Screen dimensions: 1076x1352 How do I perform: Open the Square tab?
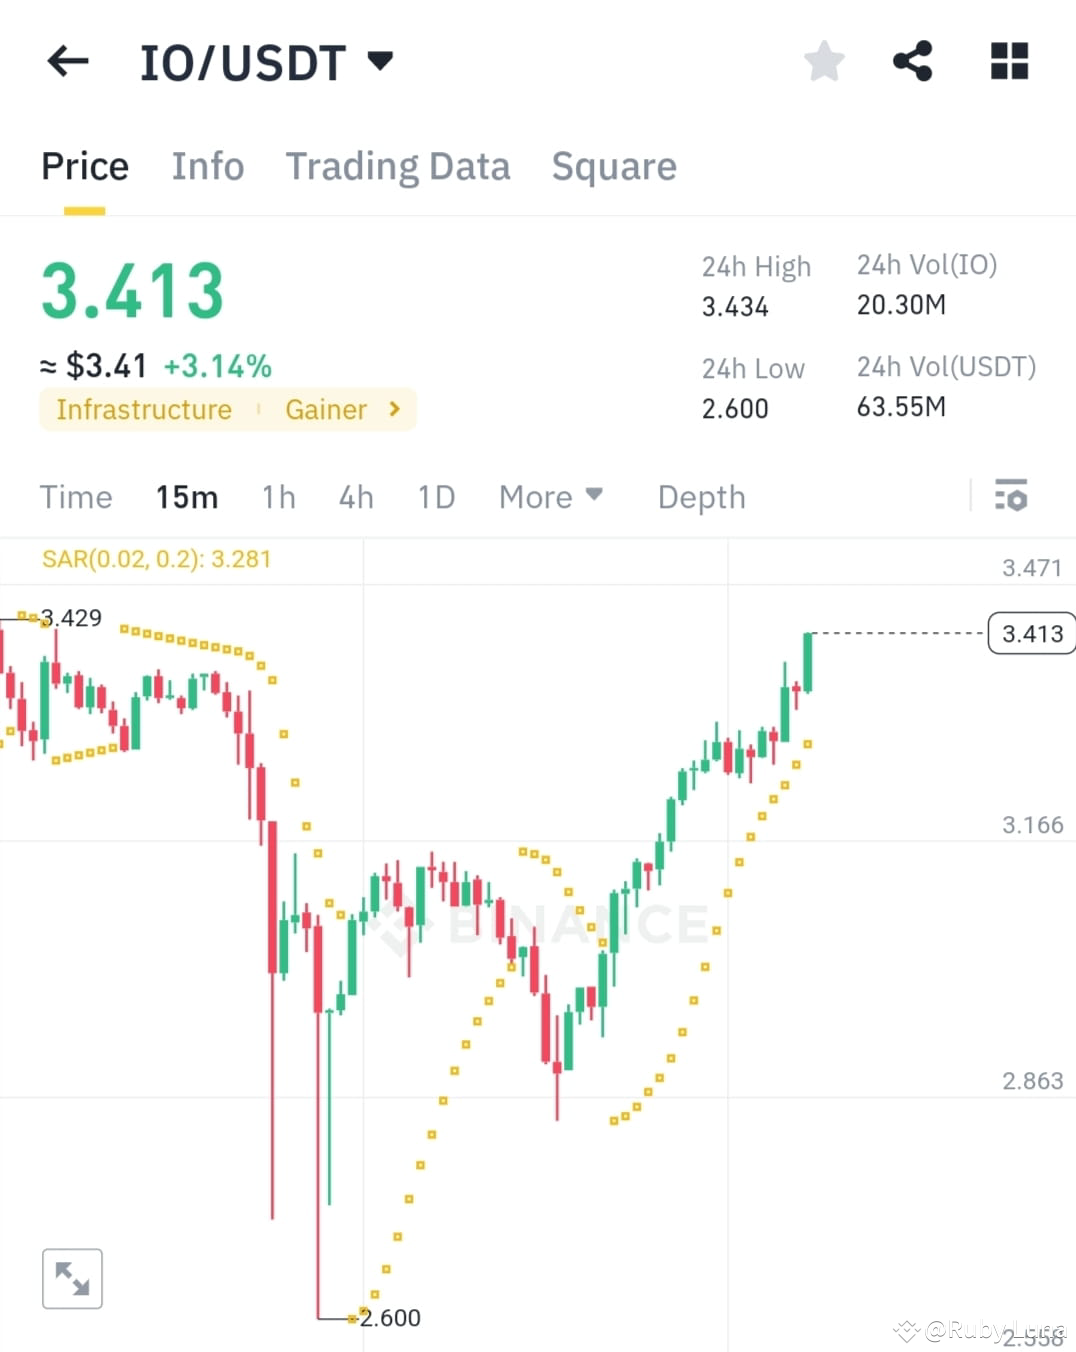coord(614,166)
